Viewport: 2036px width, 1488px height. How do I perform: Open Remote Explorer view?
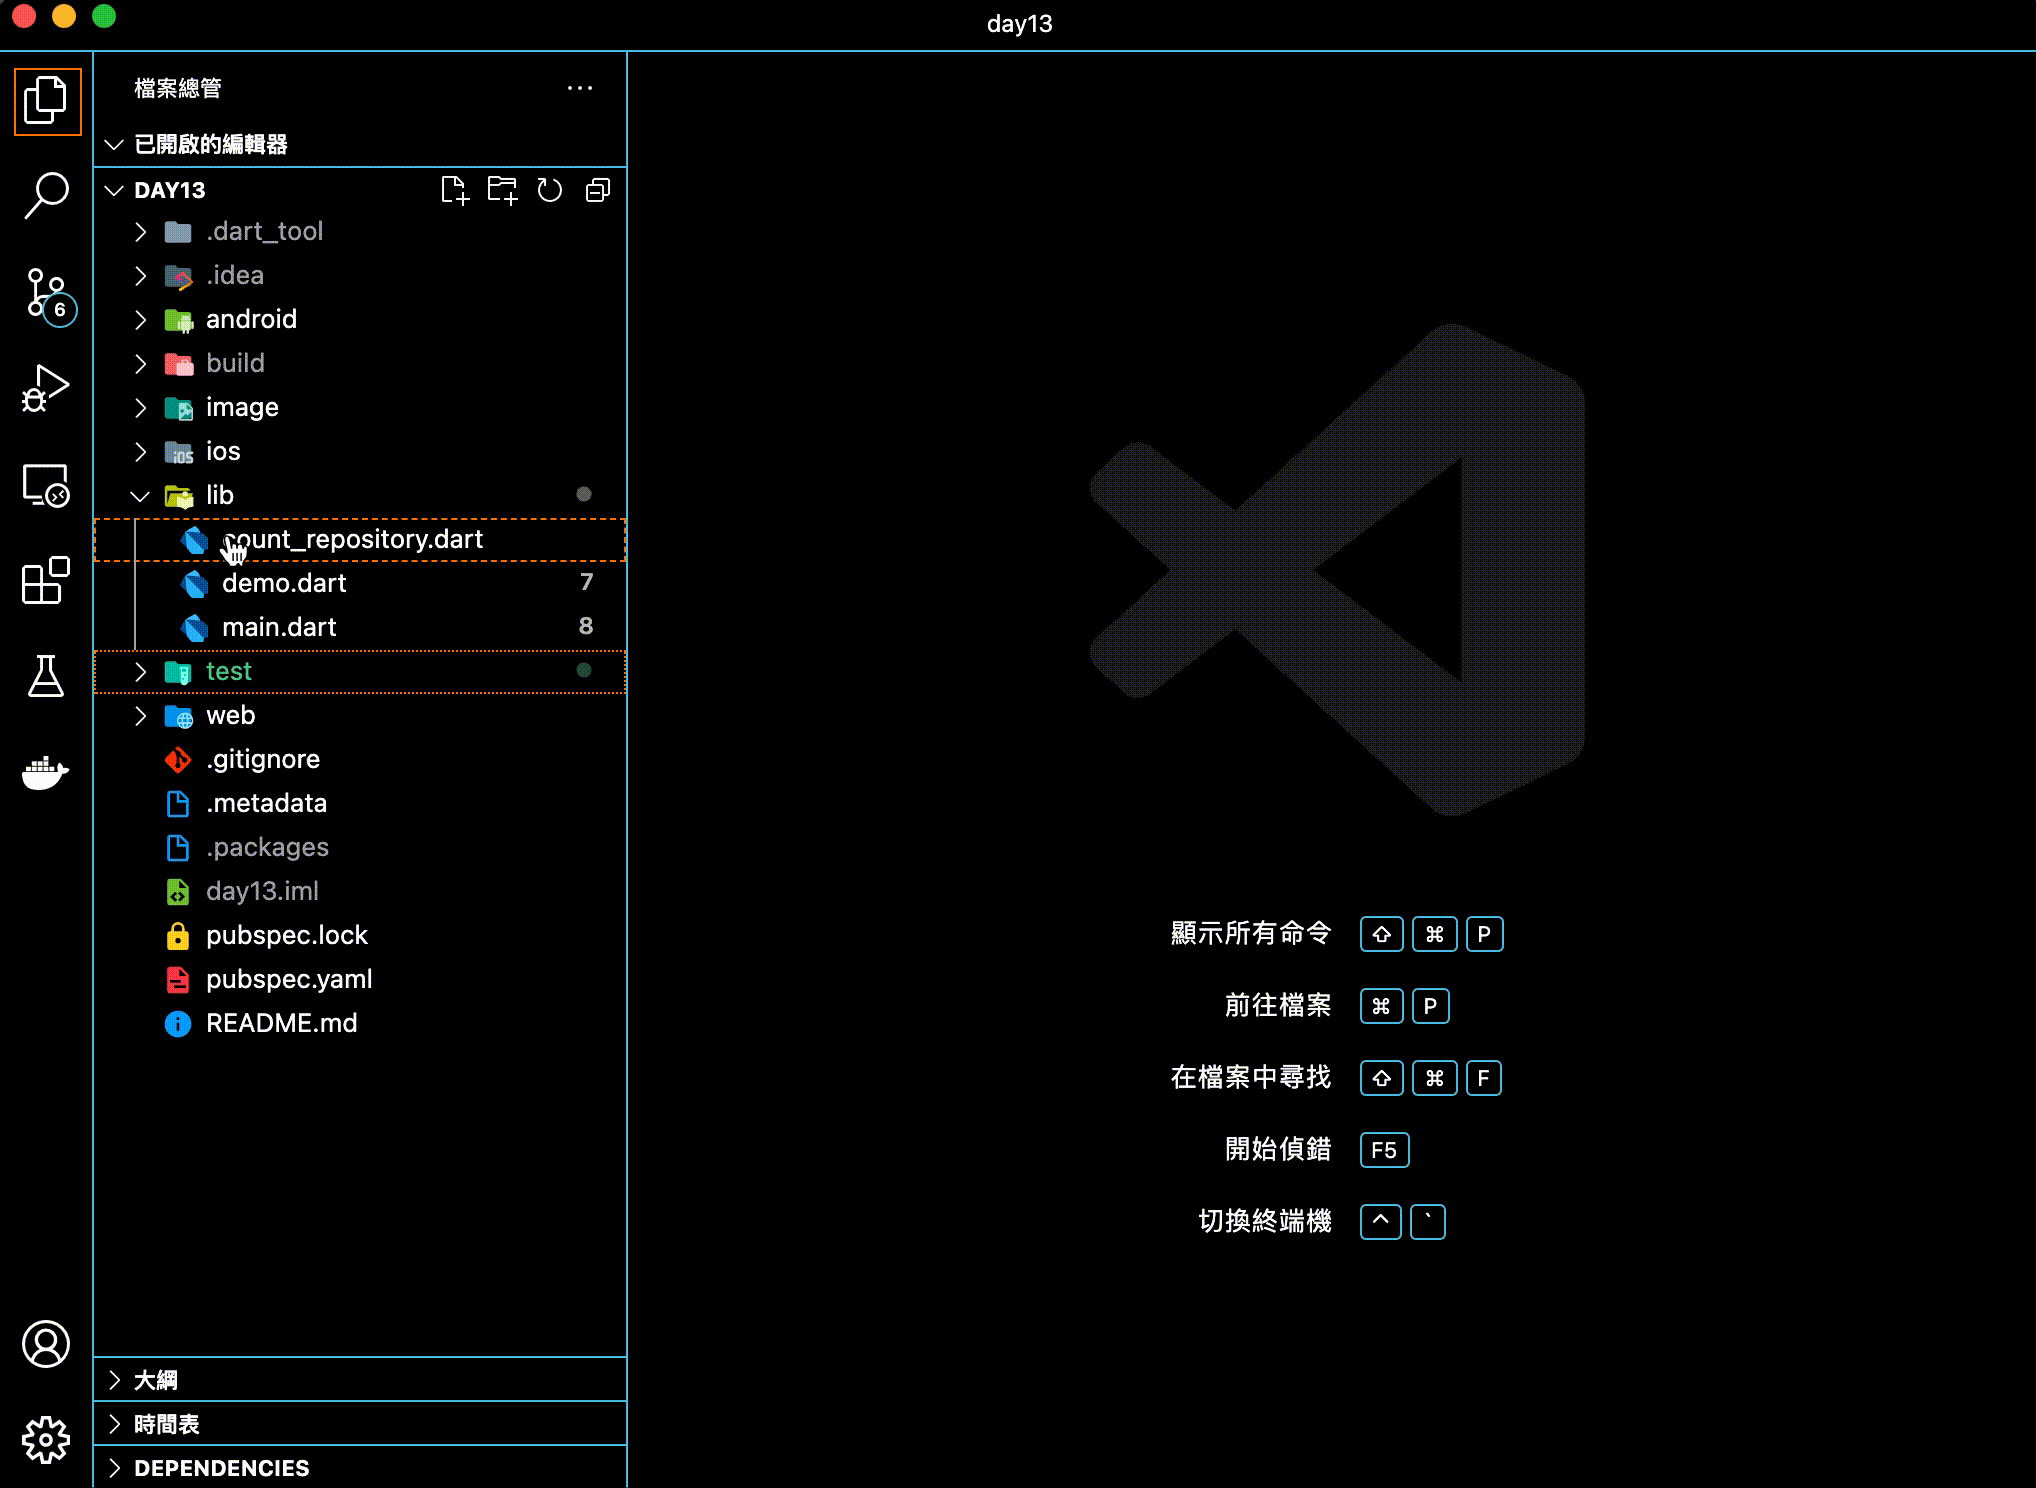(46, 486)
